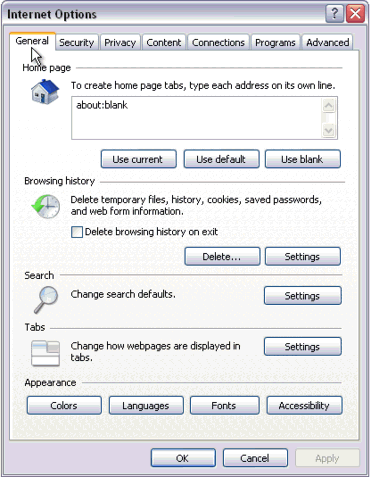The image size is (371, 477).
Task: Open the Colors appearance dialog
Action: coord(64,406)
